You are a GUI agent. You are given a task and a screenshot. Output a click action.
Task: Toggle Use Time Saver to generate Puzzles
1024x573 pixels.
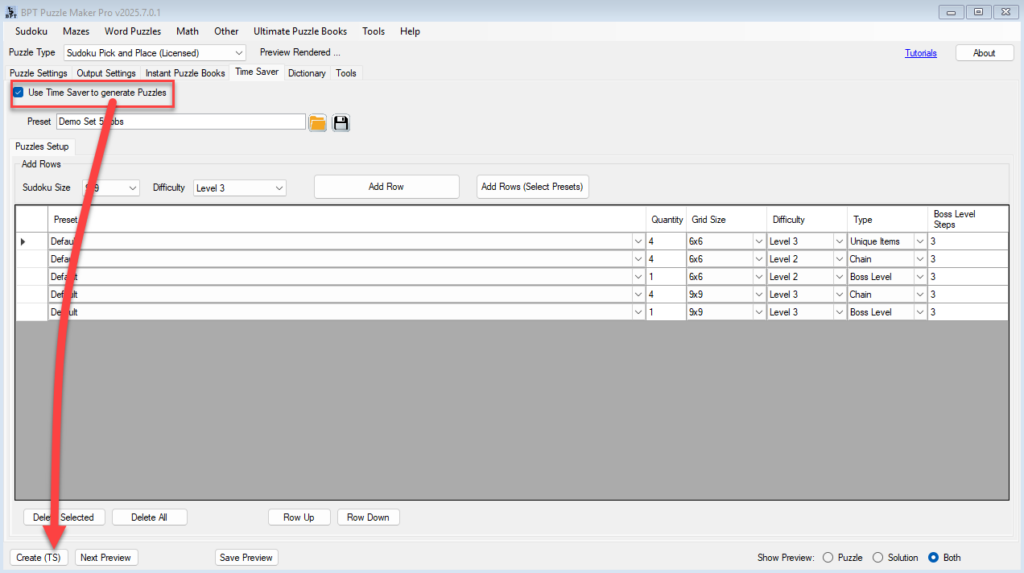pos(19,92)
